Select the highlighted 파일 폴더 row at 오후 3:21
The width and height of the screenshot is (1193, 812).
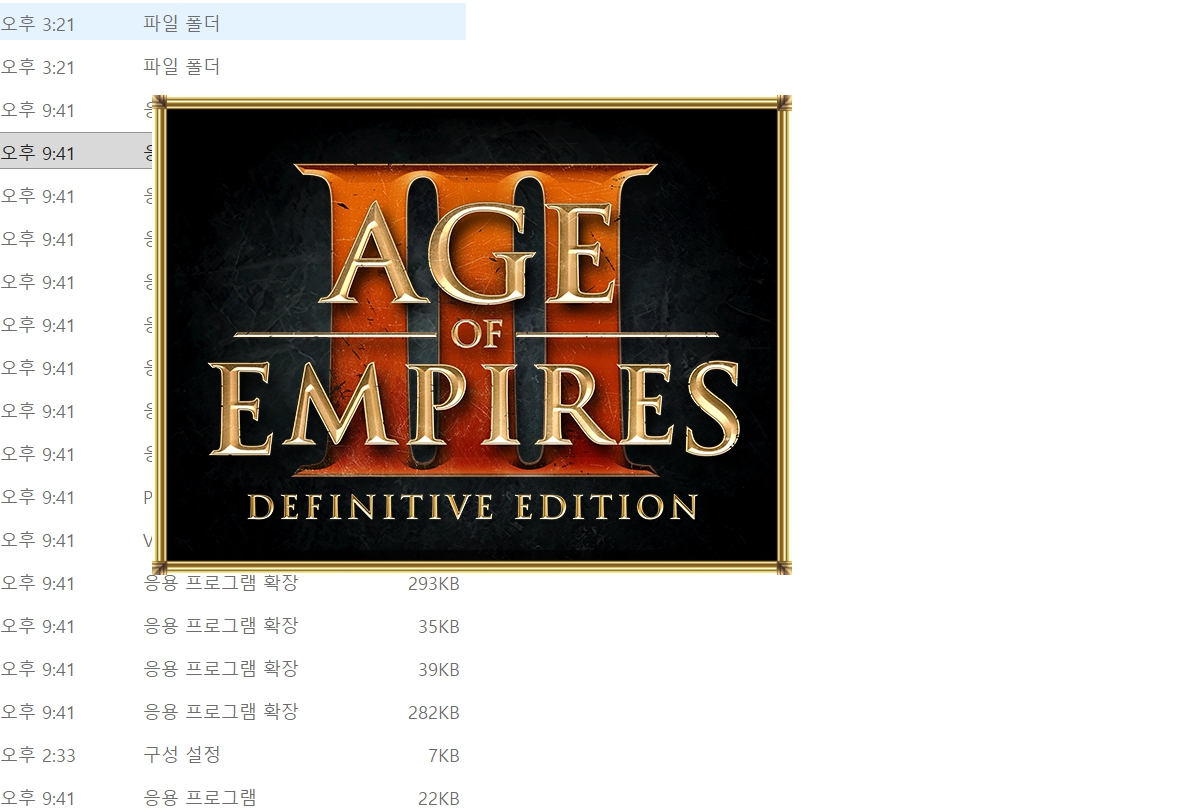point(232,22)
